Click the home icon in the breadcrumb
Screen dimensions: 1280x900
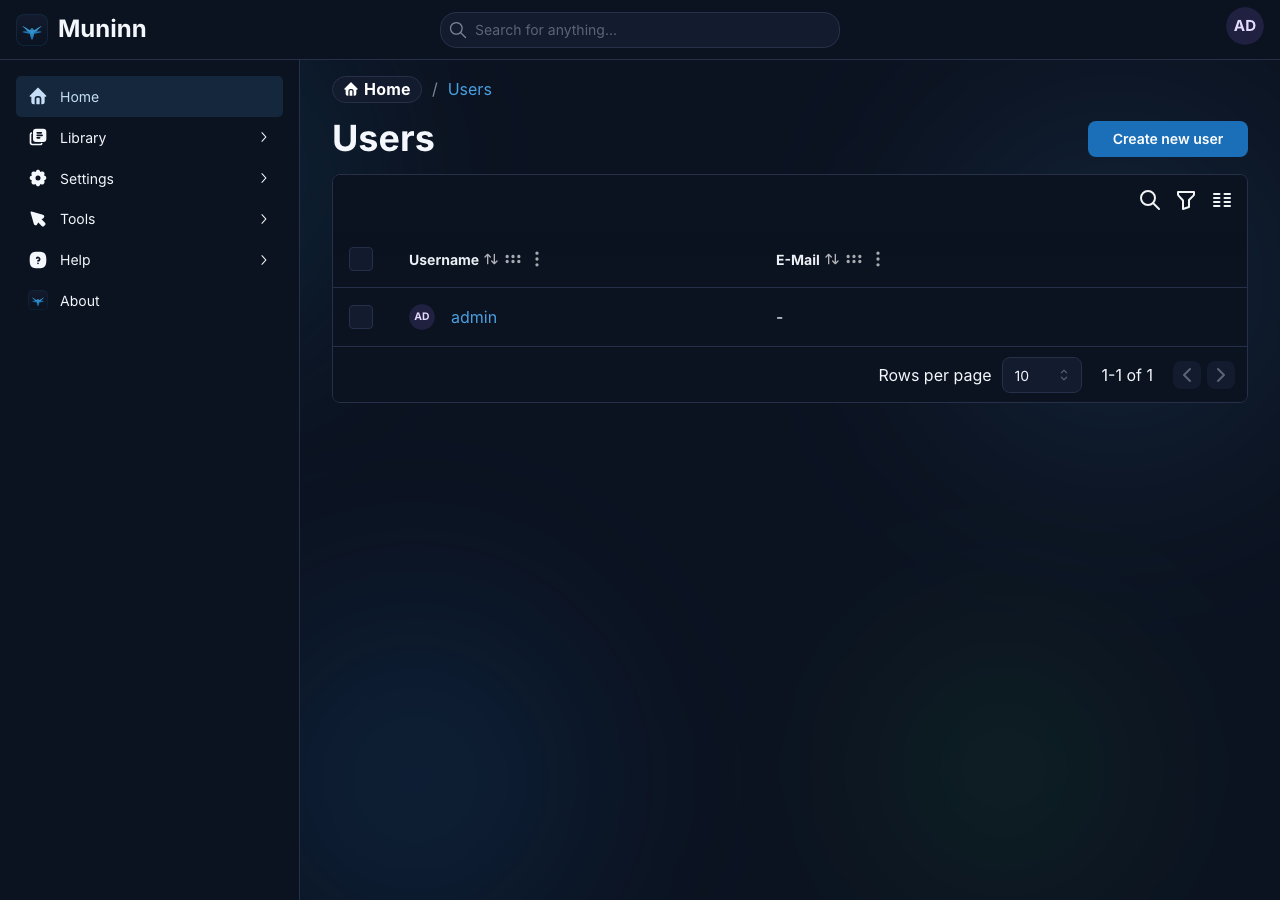(351, 90)
